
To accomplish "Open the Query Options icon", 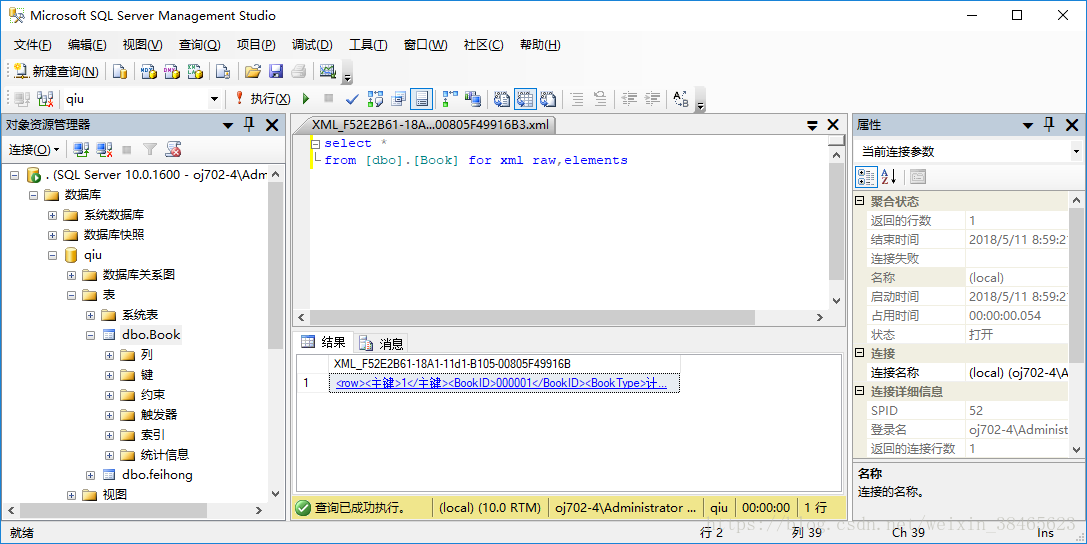I will click(x=398, y=99).
